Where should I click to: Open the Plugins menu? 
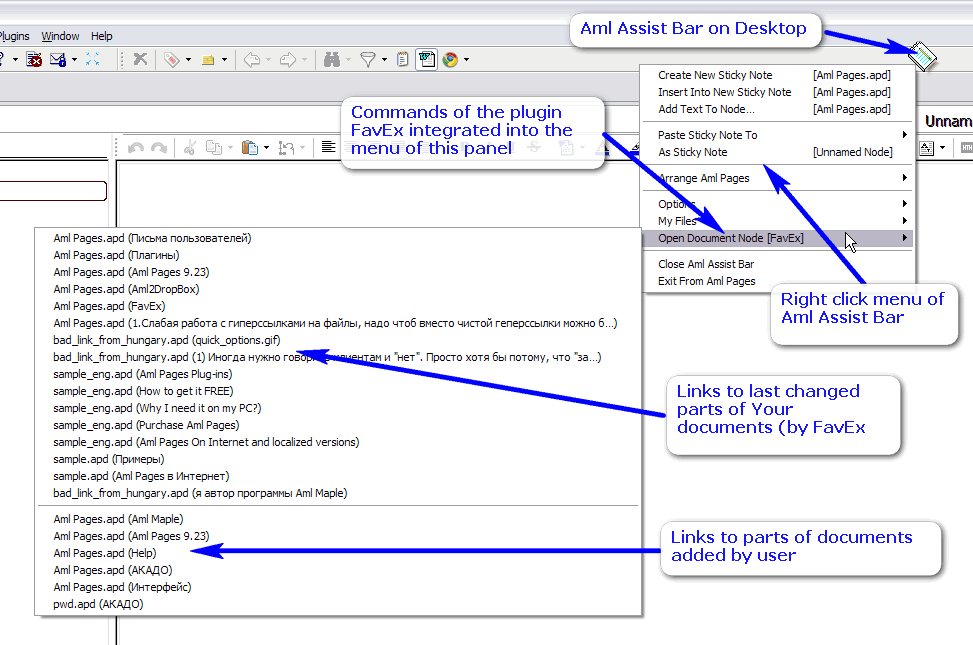[x=14, y=36]
